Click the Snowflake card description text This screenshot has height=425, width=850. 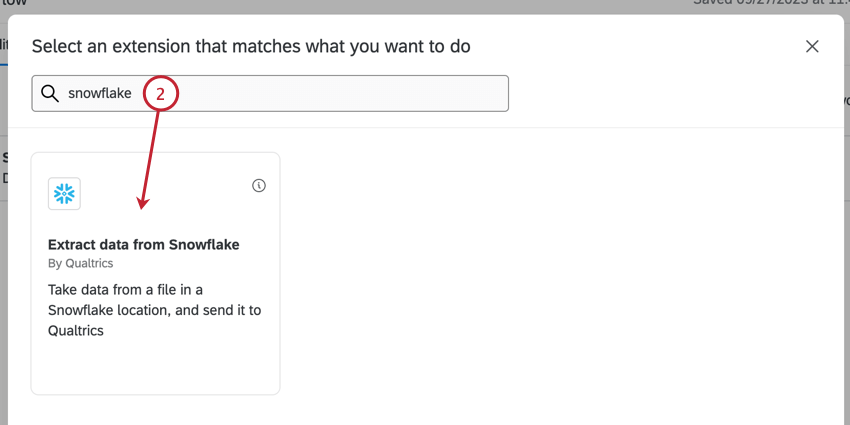click(154, 310)
